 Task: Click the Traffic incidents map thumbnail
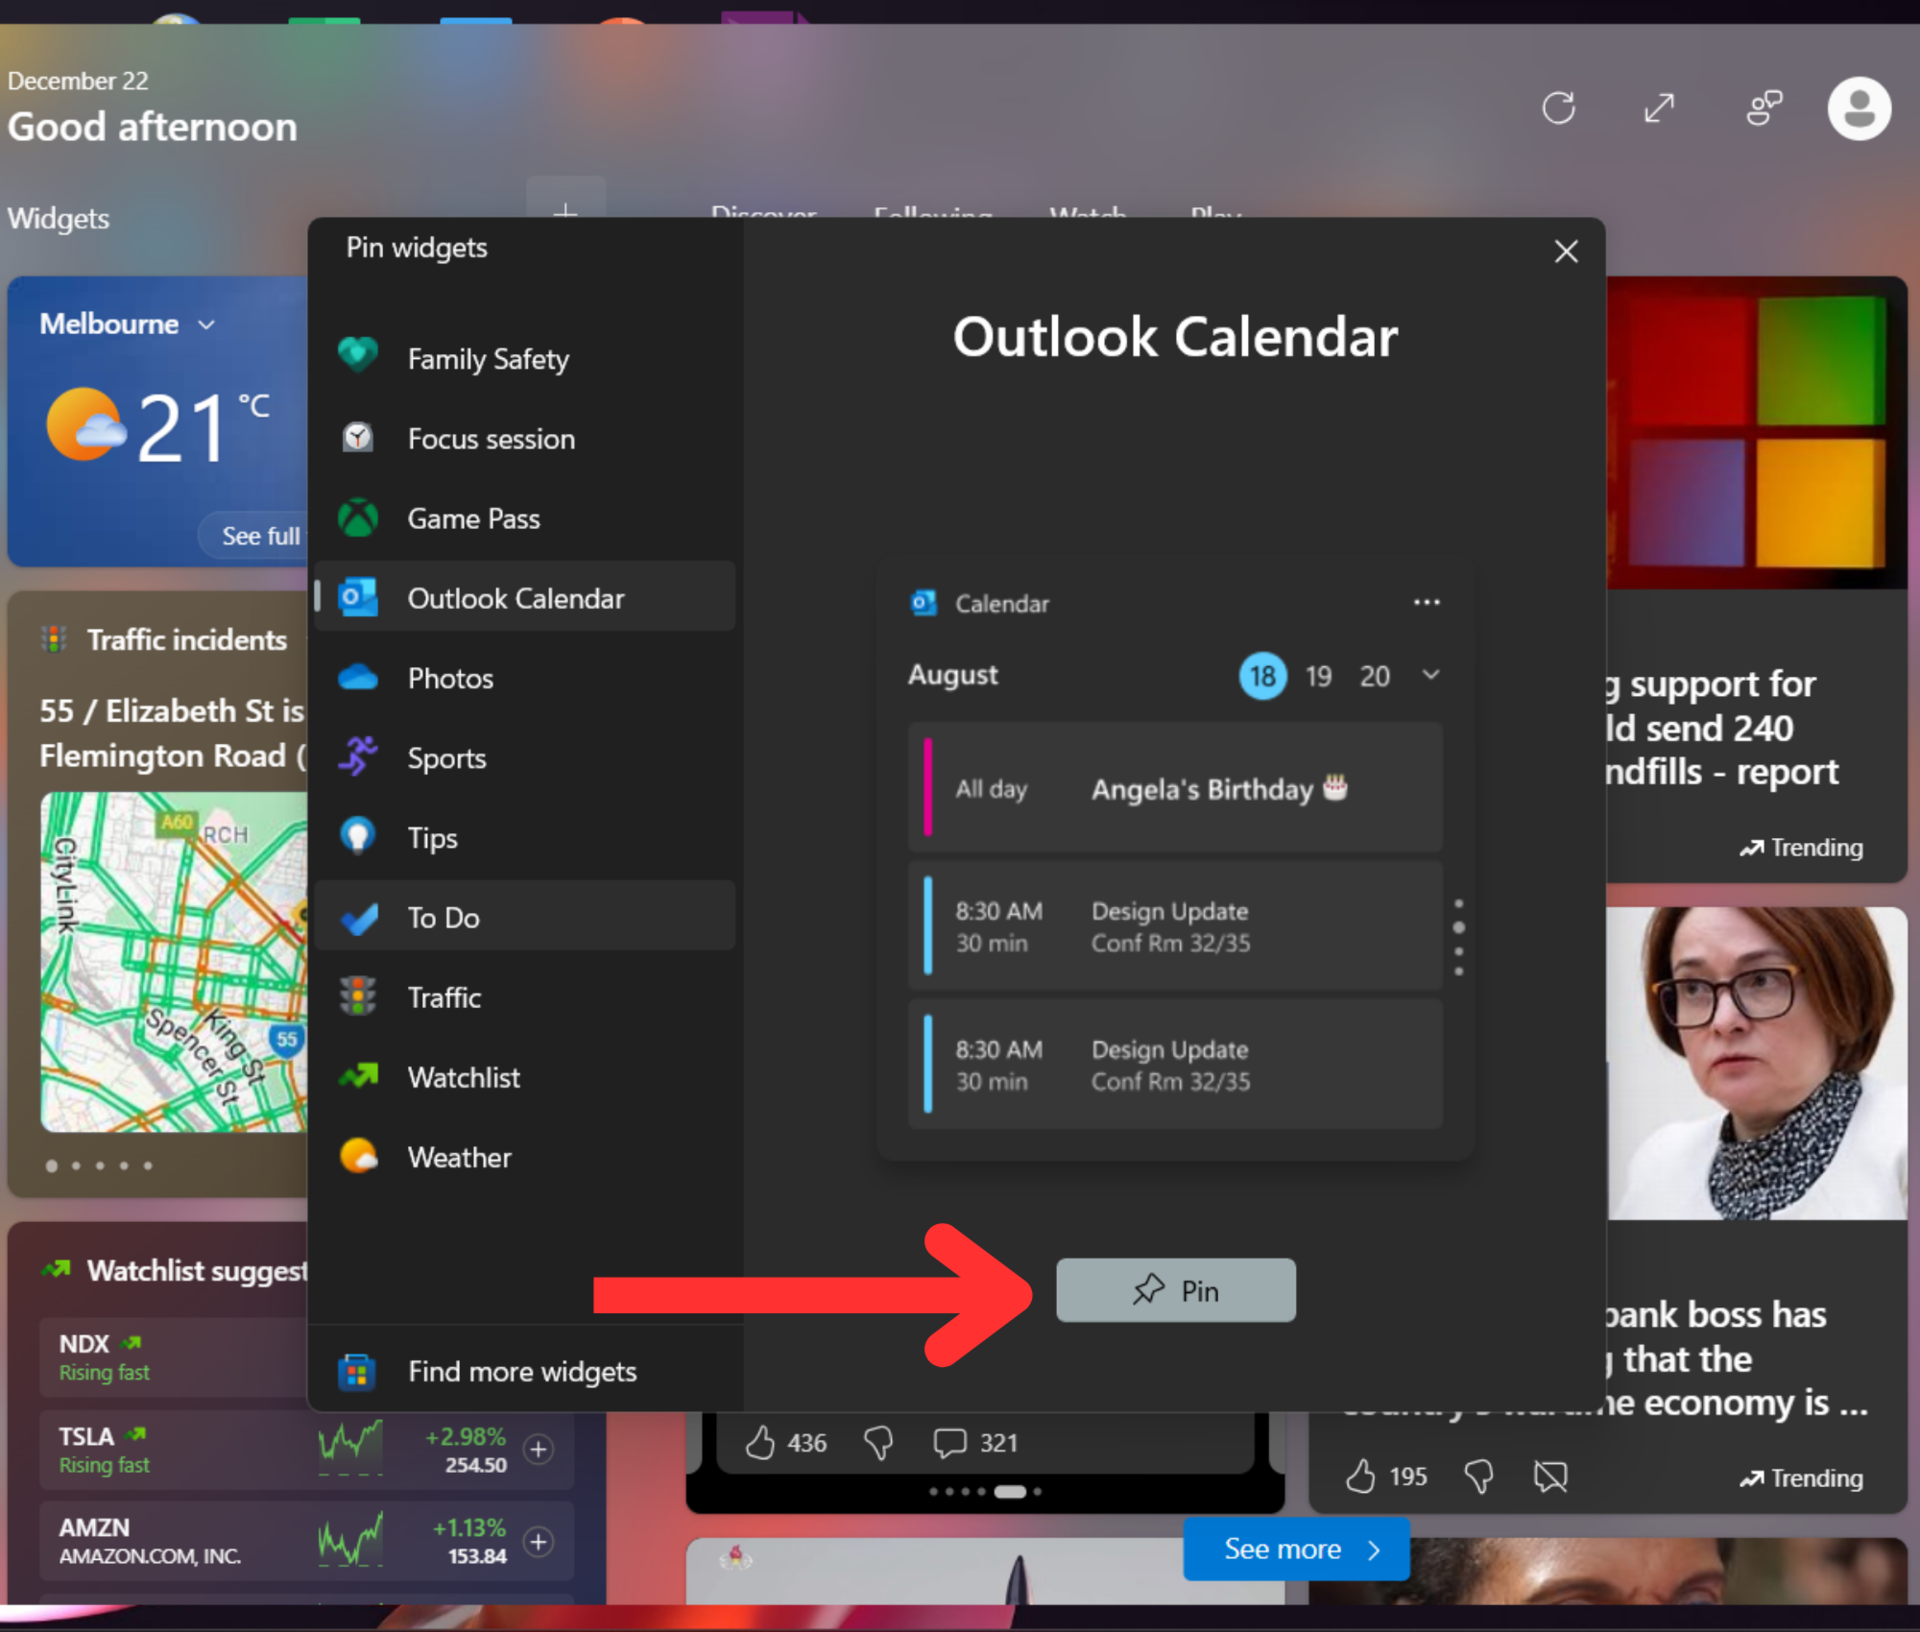[174, 961]
